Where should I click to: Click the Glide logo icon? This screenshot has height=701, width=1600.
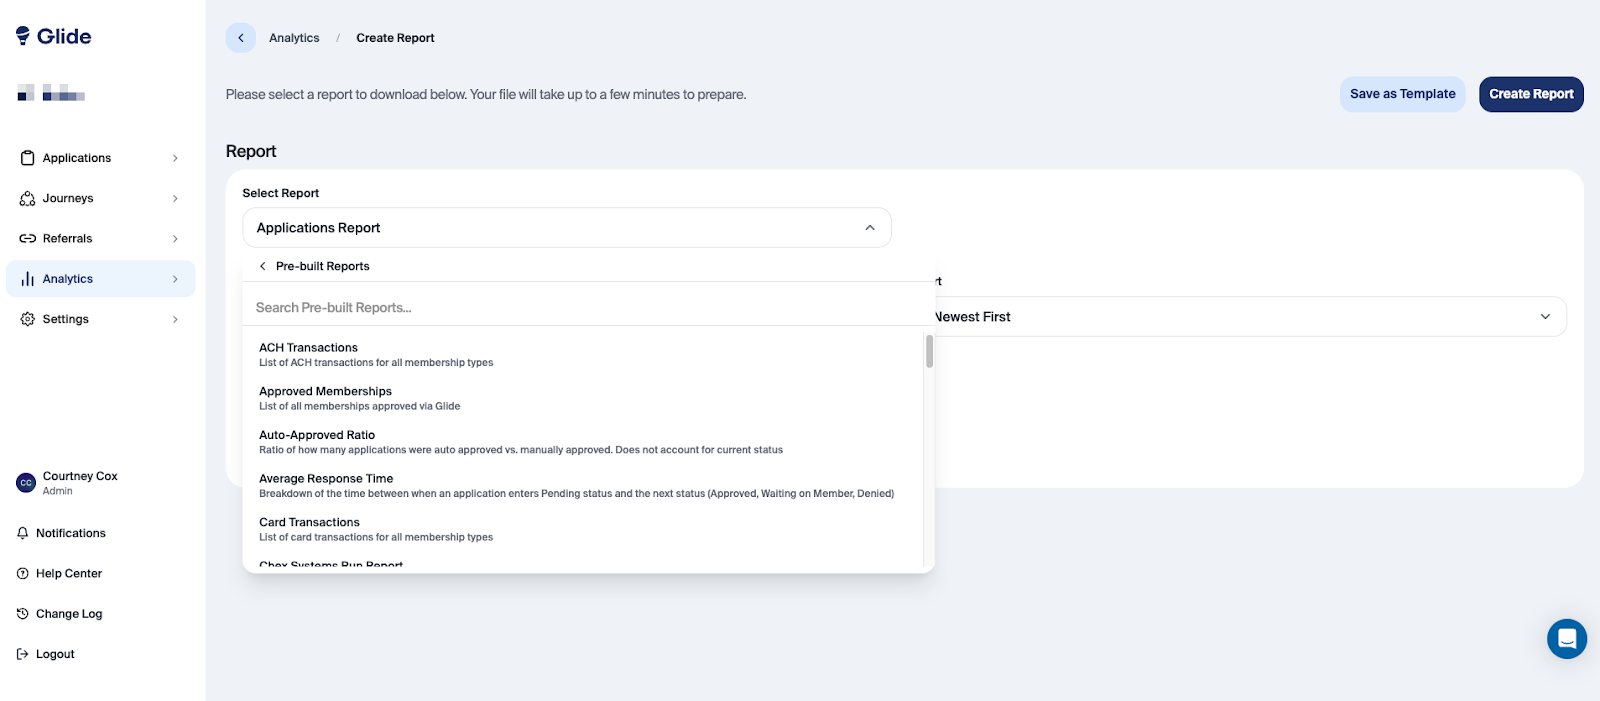23,36
